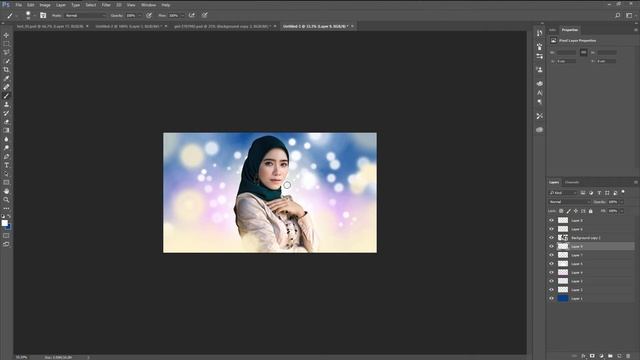Screen dimensions: 640x360
Task: Select the Blur tool
Action: tap(6, 139)
